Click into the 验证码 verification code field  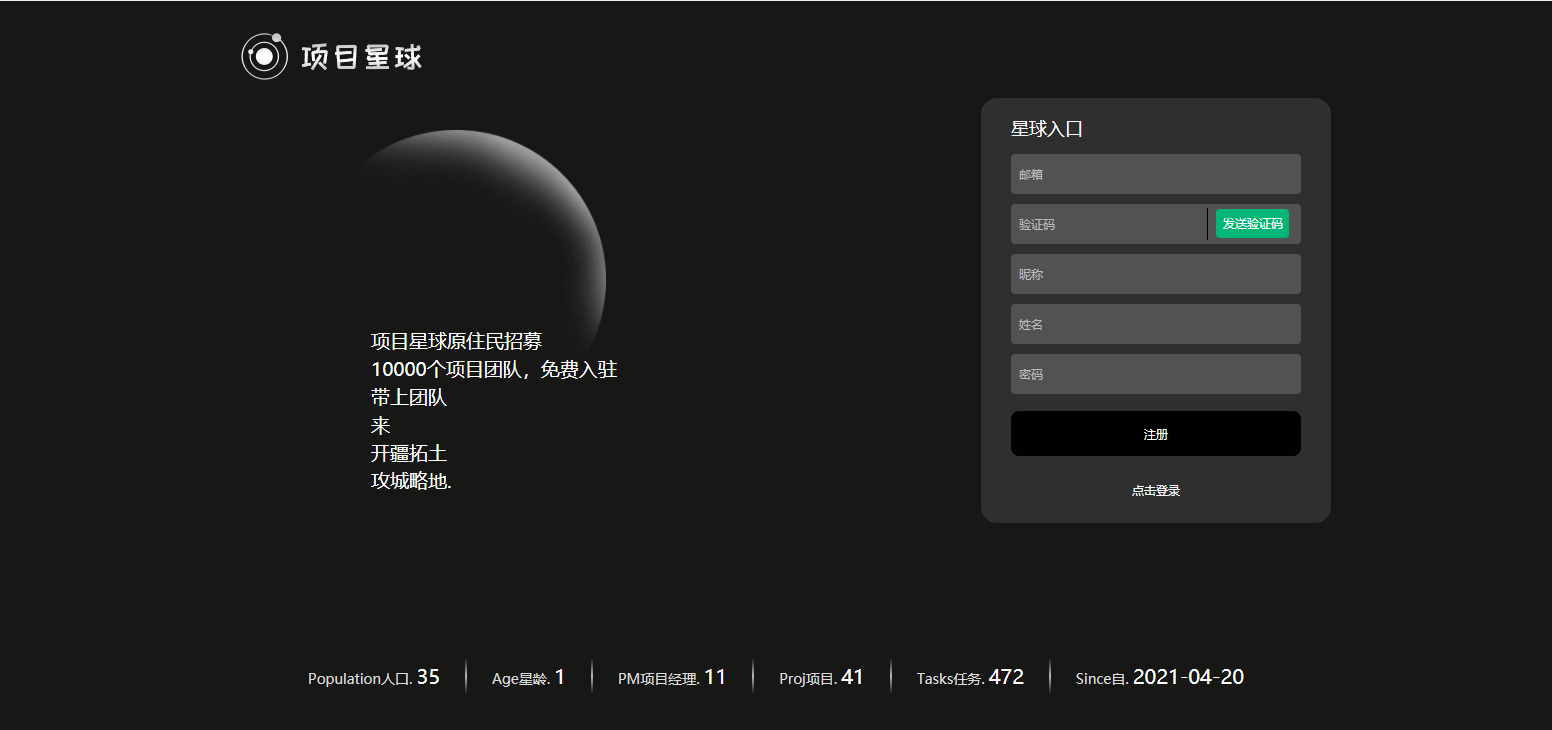[1108, 224]
